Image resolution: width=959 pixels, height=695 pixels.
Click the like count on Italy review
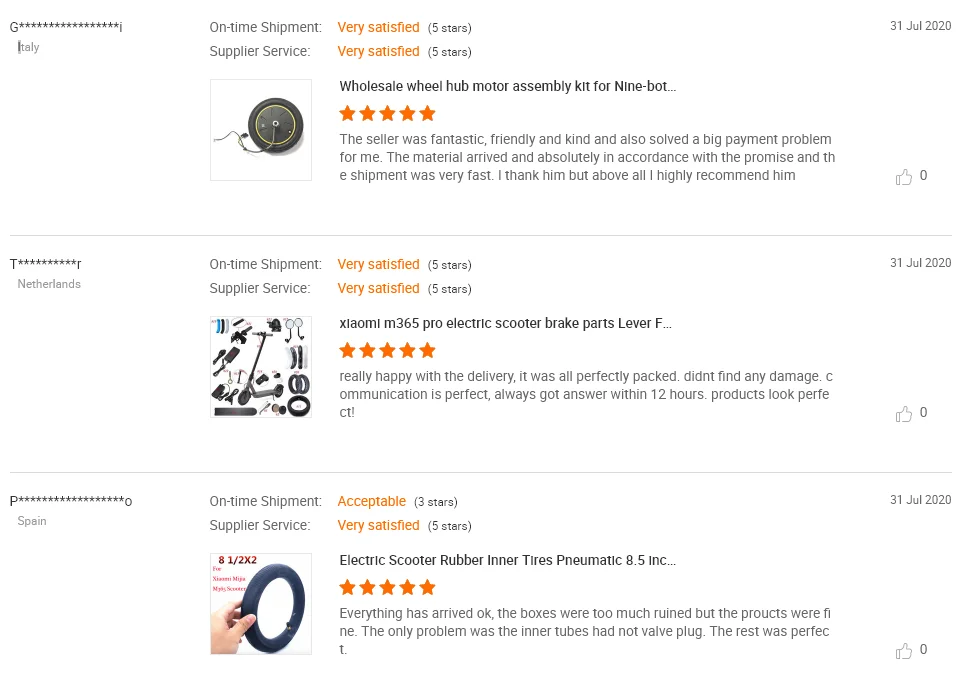point(923,176)
